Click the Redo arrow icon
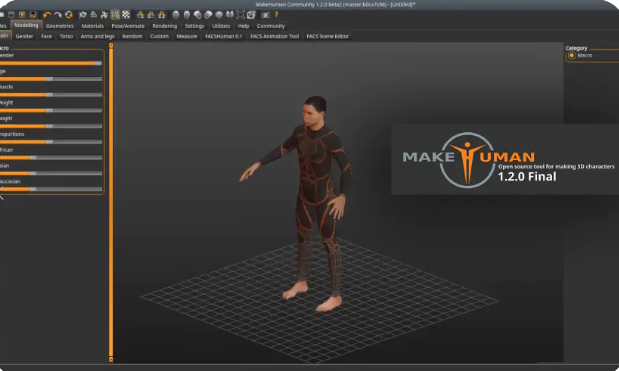This screenshot has height=371, width=619. coord(58,15)
